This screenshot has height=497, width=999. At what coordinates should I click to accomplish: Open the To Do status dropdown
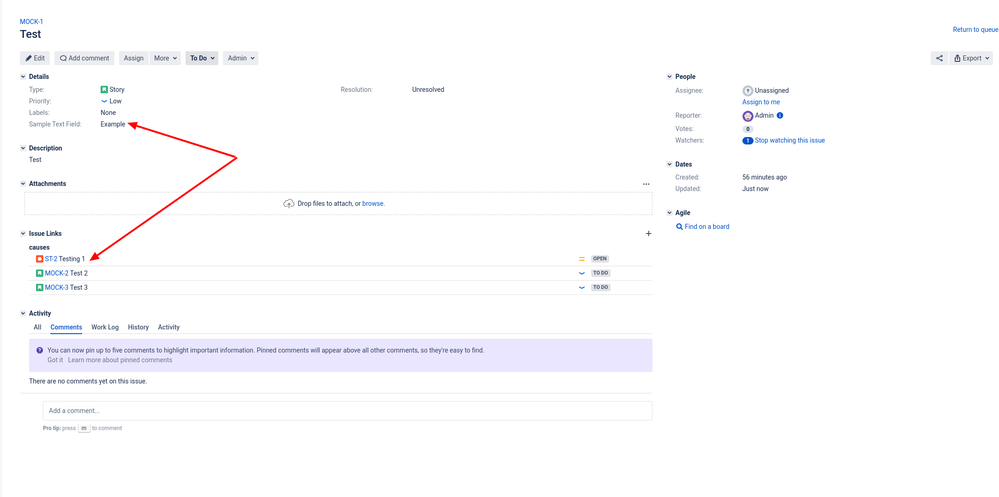click(x=202, y=58)
